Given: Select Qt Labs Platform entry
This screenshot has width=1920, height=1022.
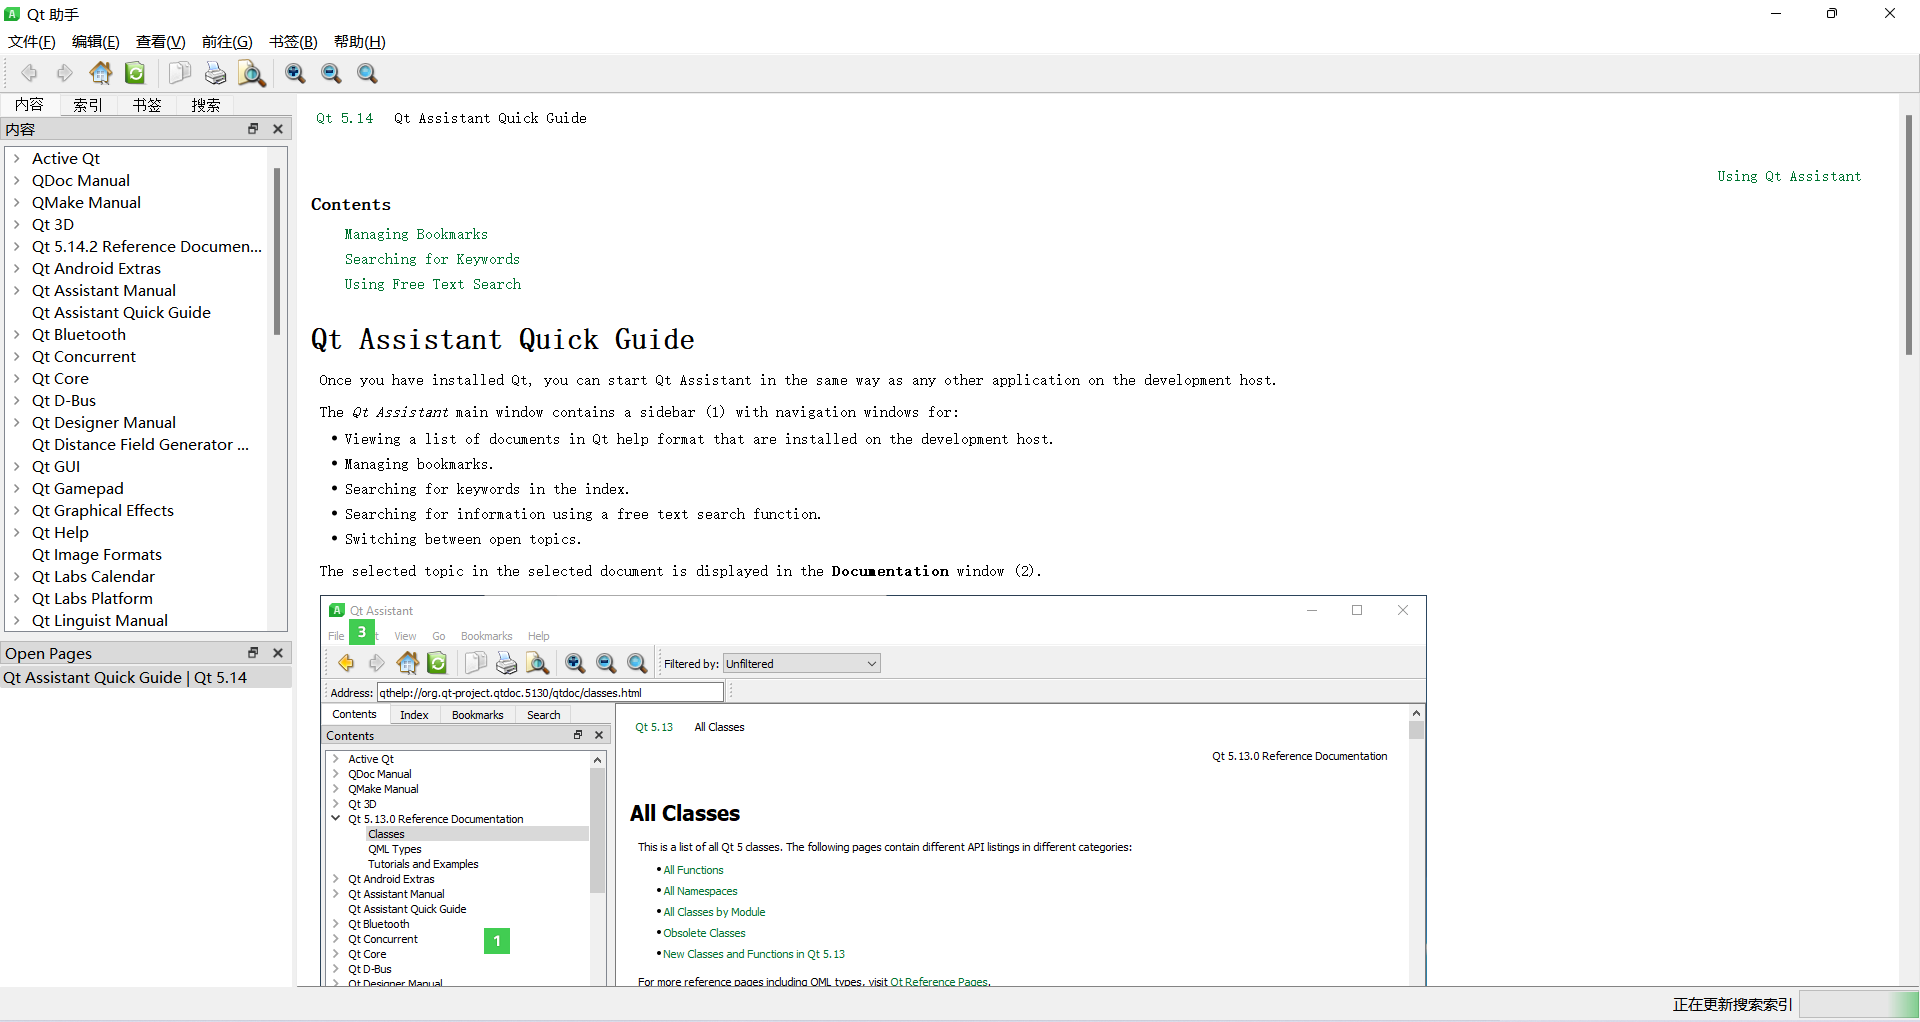Looking at the screenshot, I should pyautogui.click(x=92, y=598).
